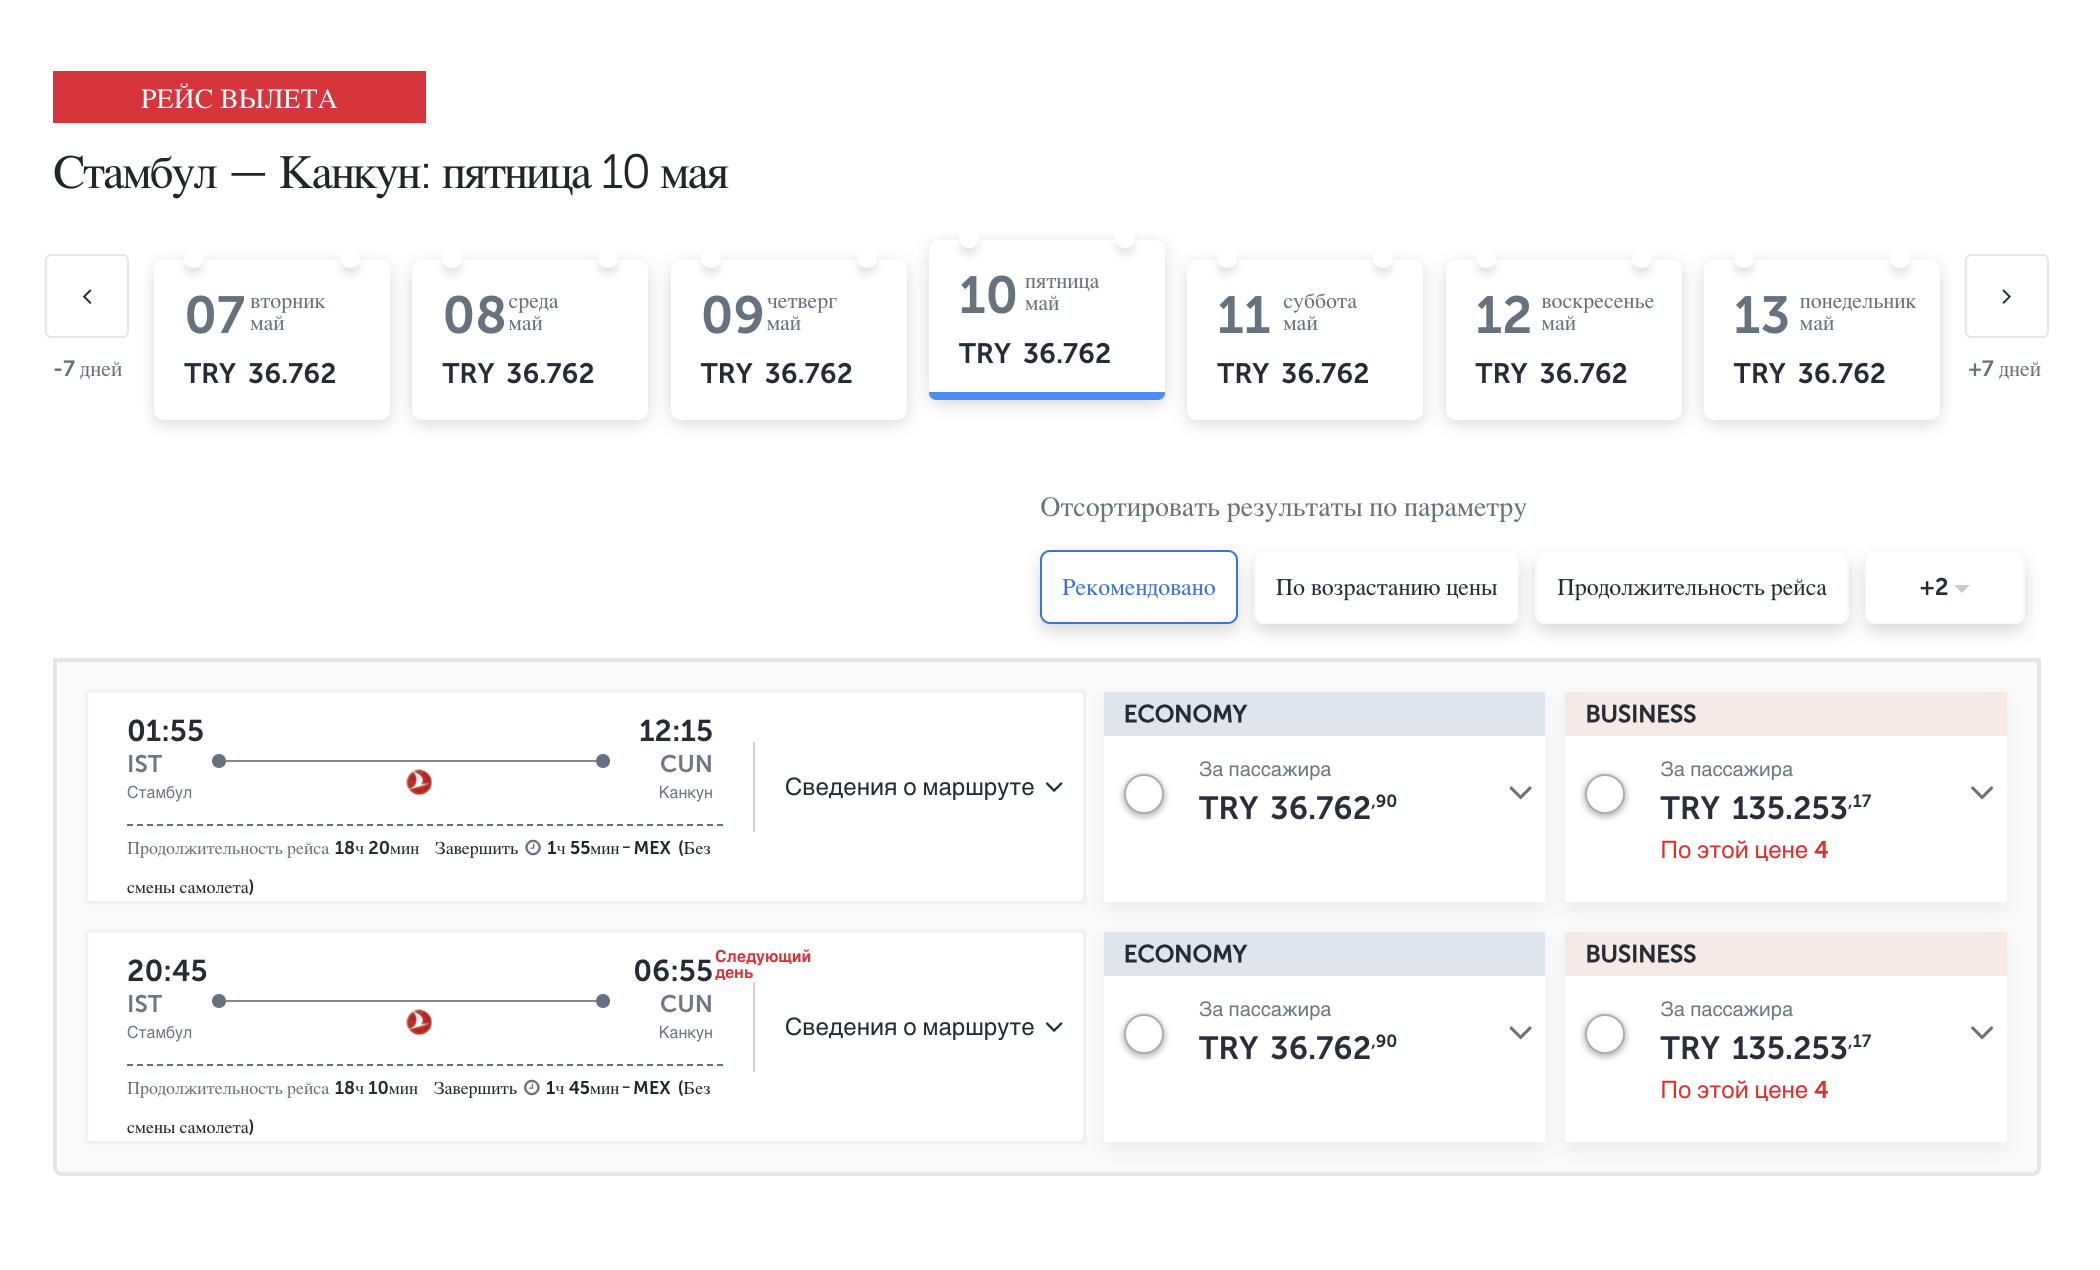Expand Сведения о маршруте for 01:55 flight
Screen dimensions: 2100x1270
(924, 787)
